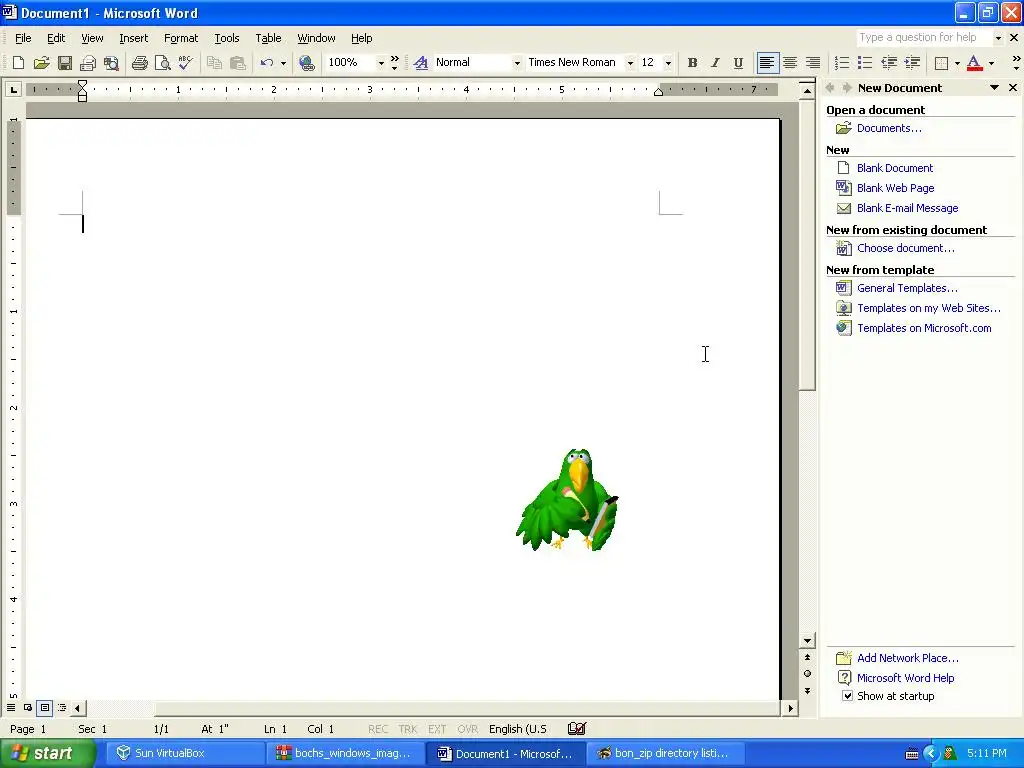1024x768 pixels.
Task: Center align the text
Action: [790, 63]
